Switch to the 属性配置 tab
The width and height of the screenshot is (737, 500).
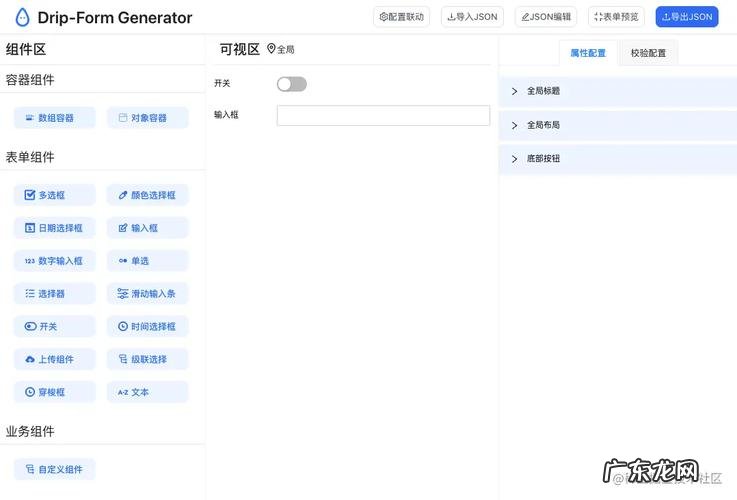pos(587,53)
